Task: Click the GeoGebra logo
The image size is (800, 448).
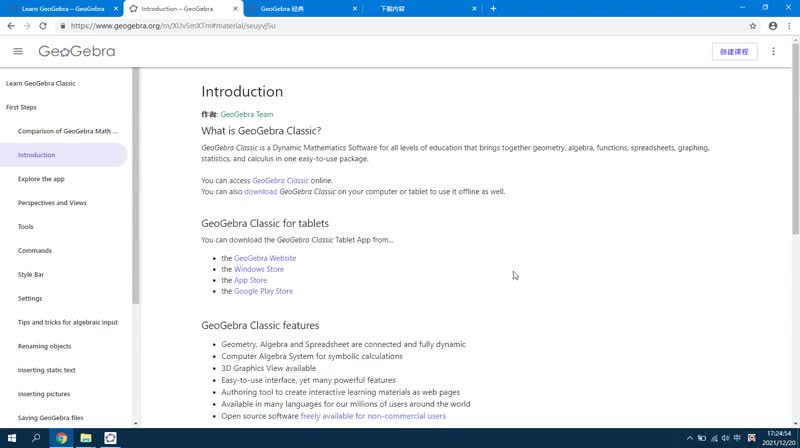Action: pos(77,51)
